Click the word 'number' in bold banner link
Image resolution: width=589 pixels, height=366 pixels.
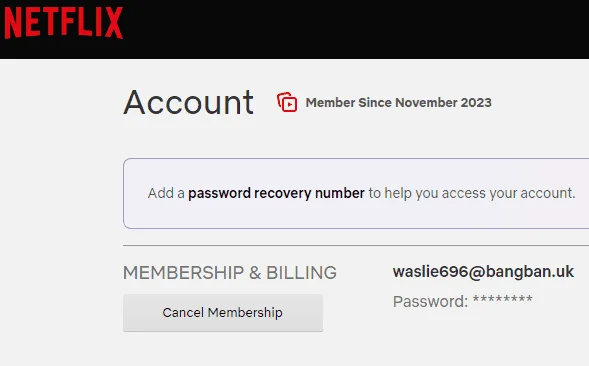coord(340,193)
